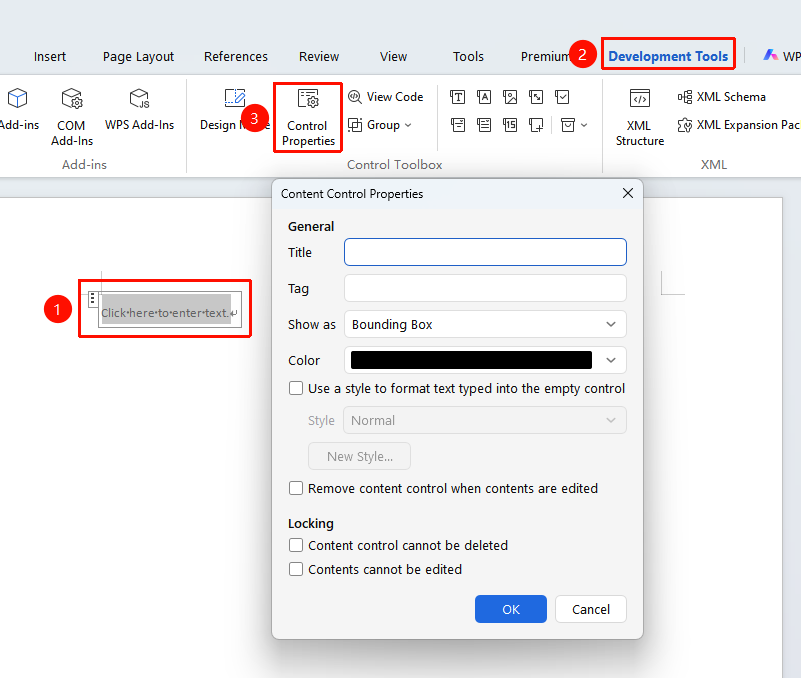Tick 'Contents cannot be edited' checkbox

296,569
